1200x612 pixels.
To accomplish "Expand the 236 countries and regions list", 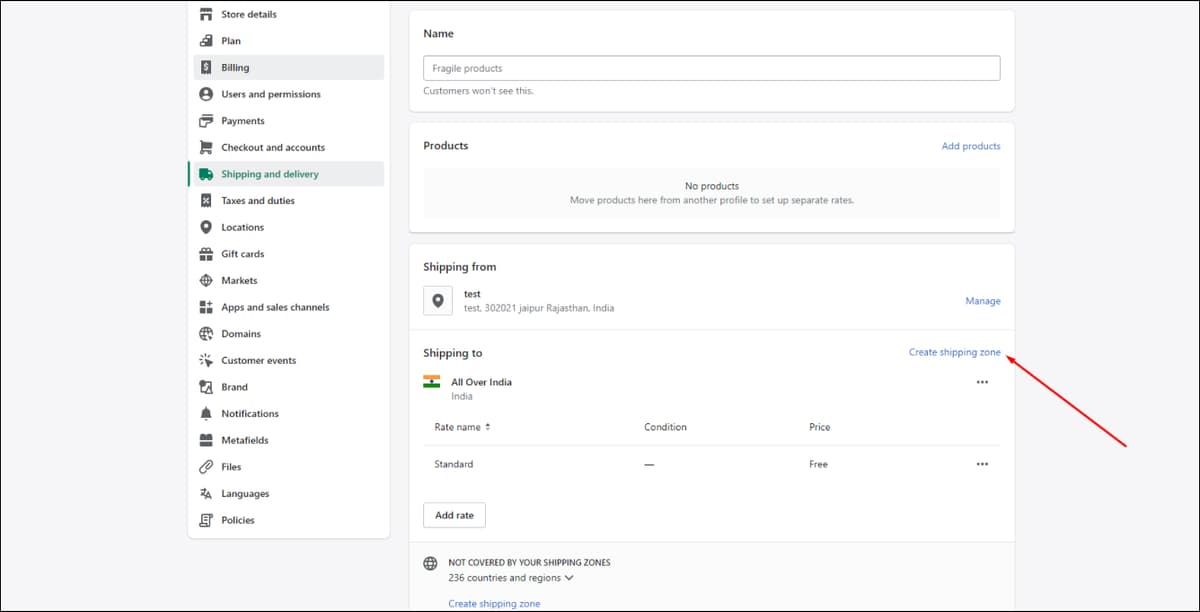I will point(511,578).
